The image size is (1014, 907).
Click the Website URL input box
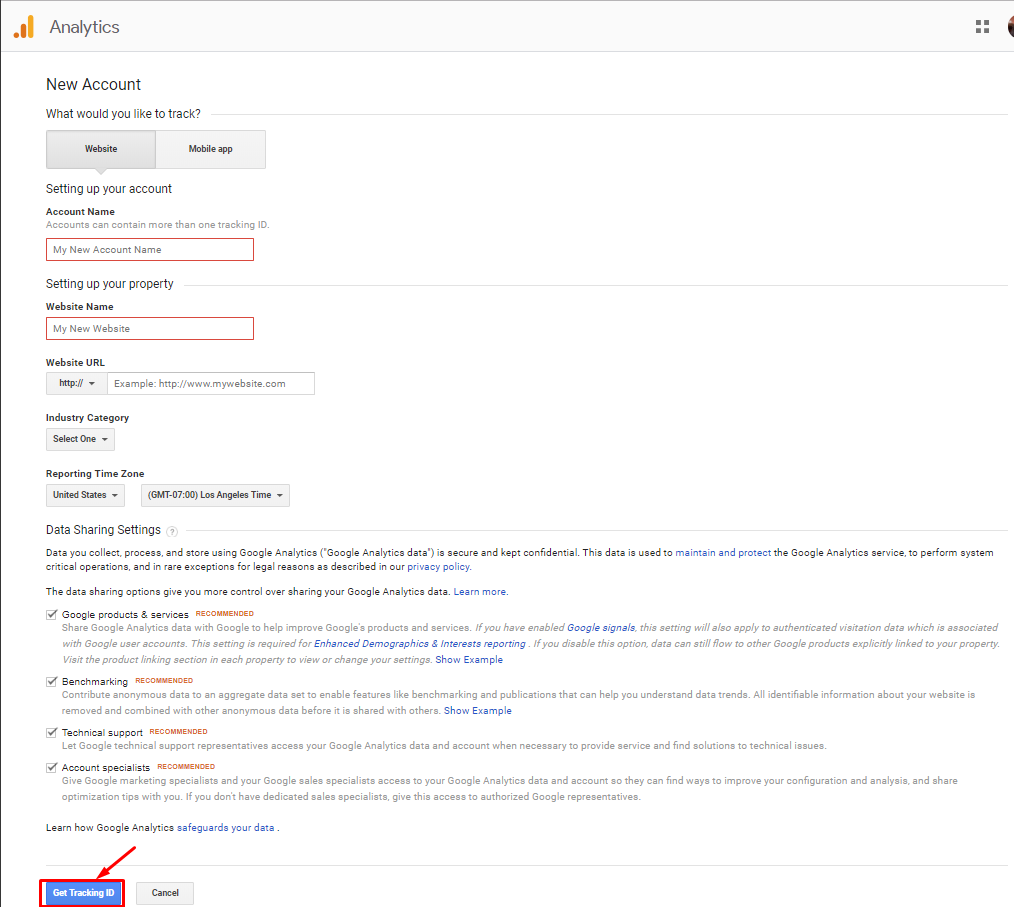point(210,383)
